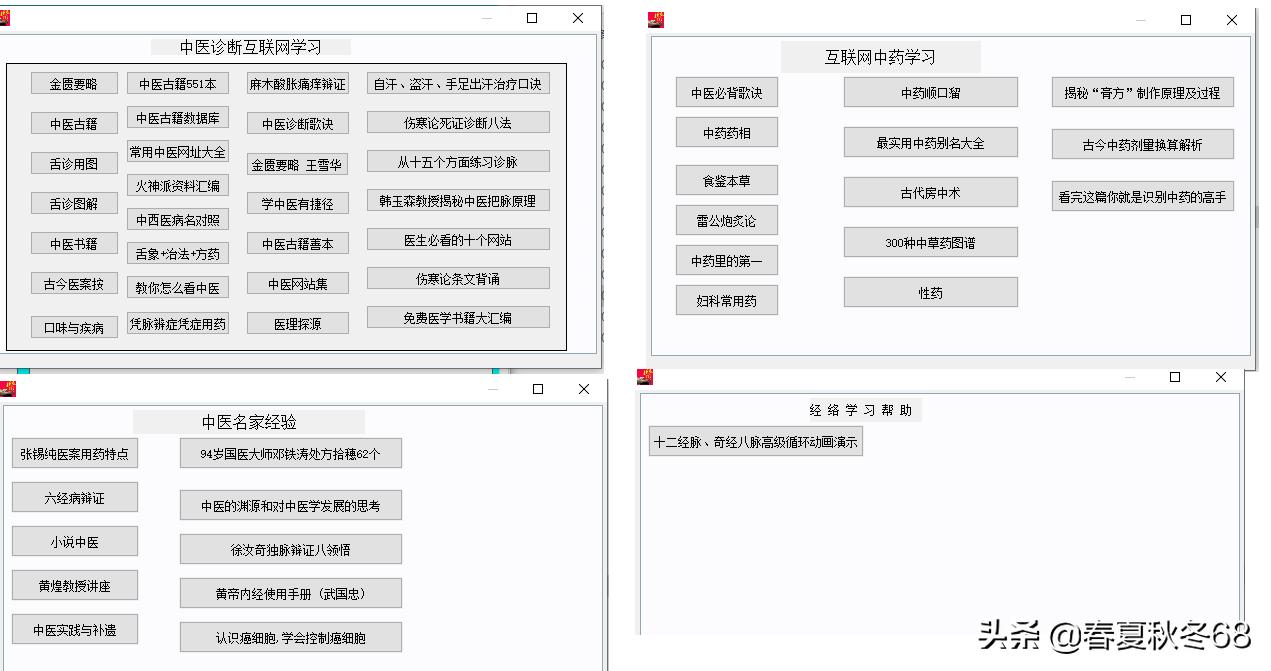The image size is (1271, 671).
Task: Open 中医古籍551本 resource
Action: click(177, 81)
